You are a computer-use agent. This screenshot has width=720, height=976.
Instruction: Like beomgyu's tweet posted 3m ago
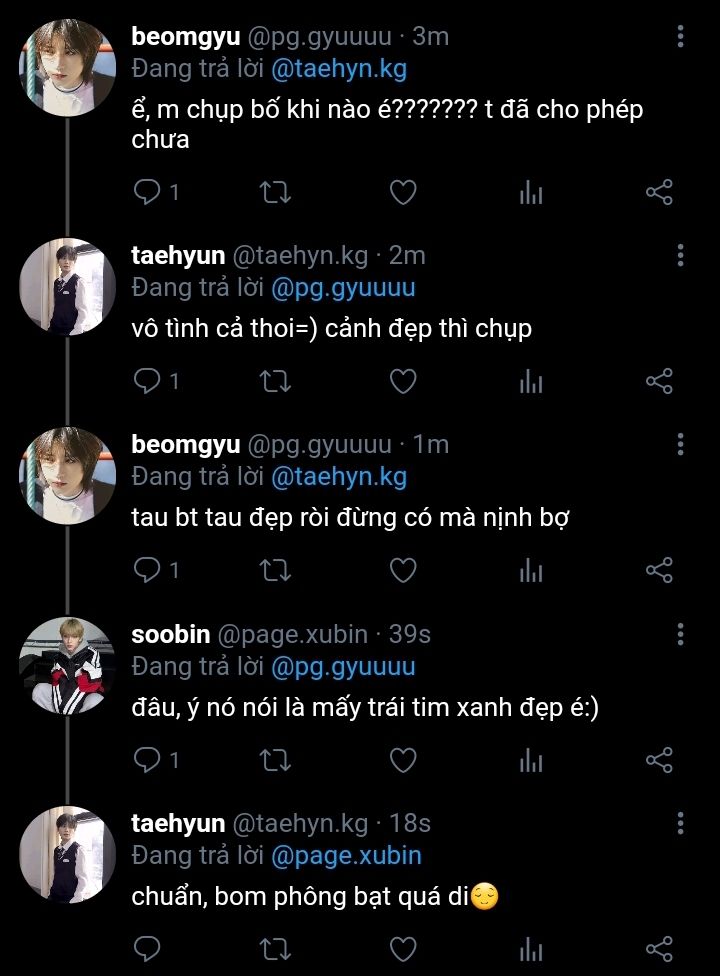[x=402, y=192]
